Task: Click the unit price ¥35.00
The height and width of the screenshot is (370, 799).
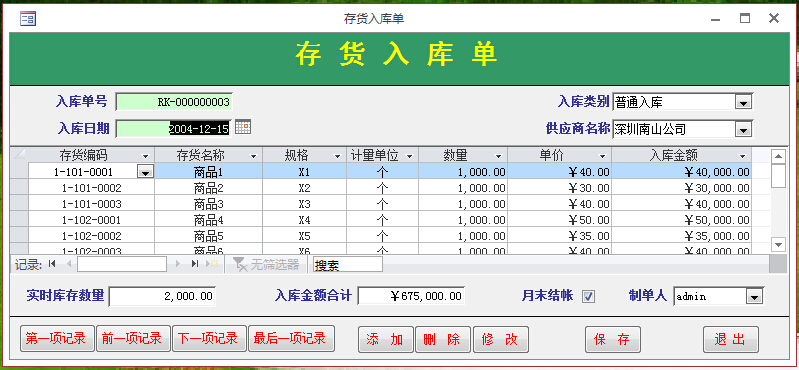Action: pos(560,236)
